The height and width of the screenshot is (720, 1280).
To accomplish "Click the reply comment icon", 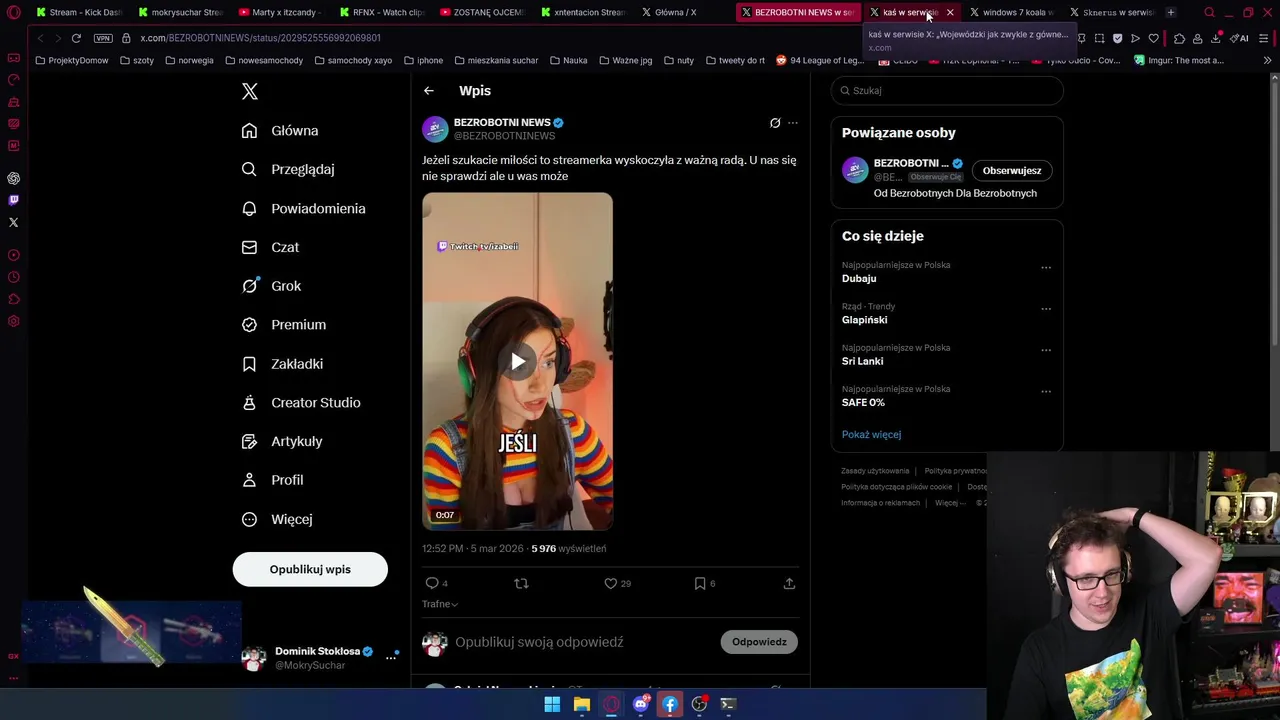I will [x=432, y=583].
